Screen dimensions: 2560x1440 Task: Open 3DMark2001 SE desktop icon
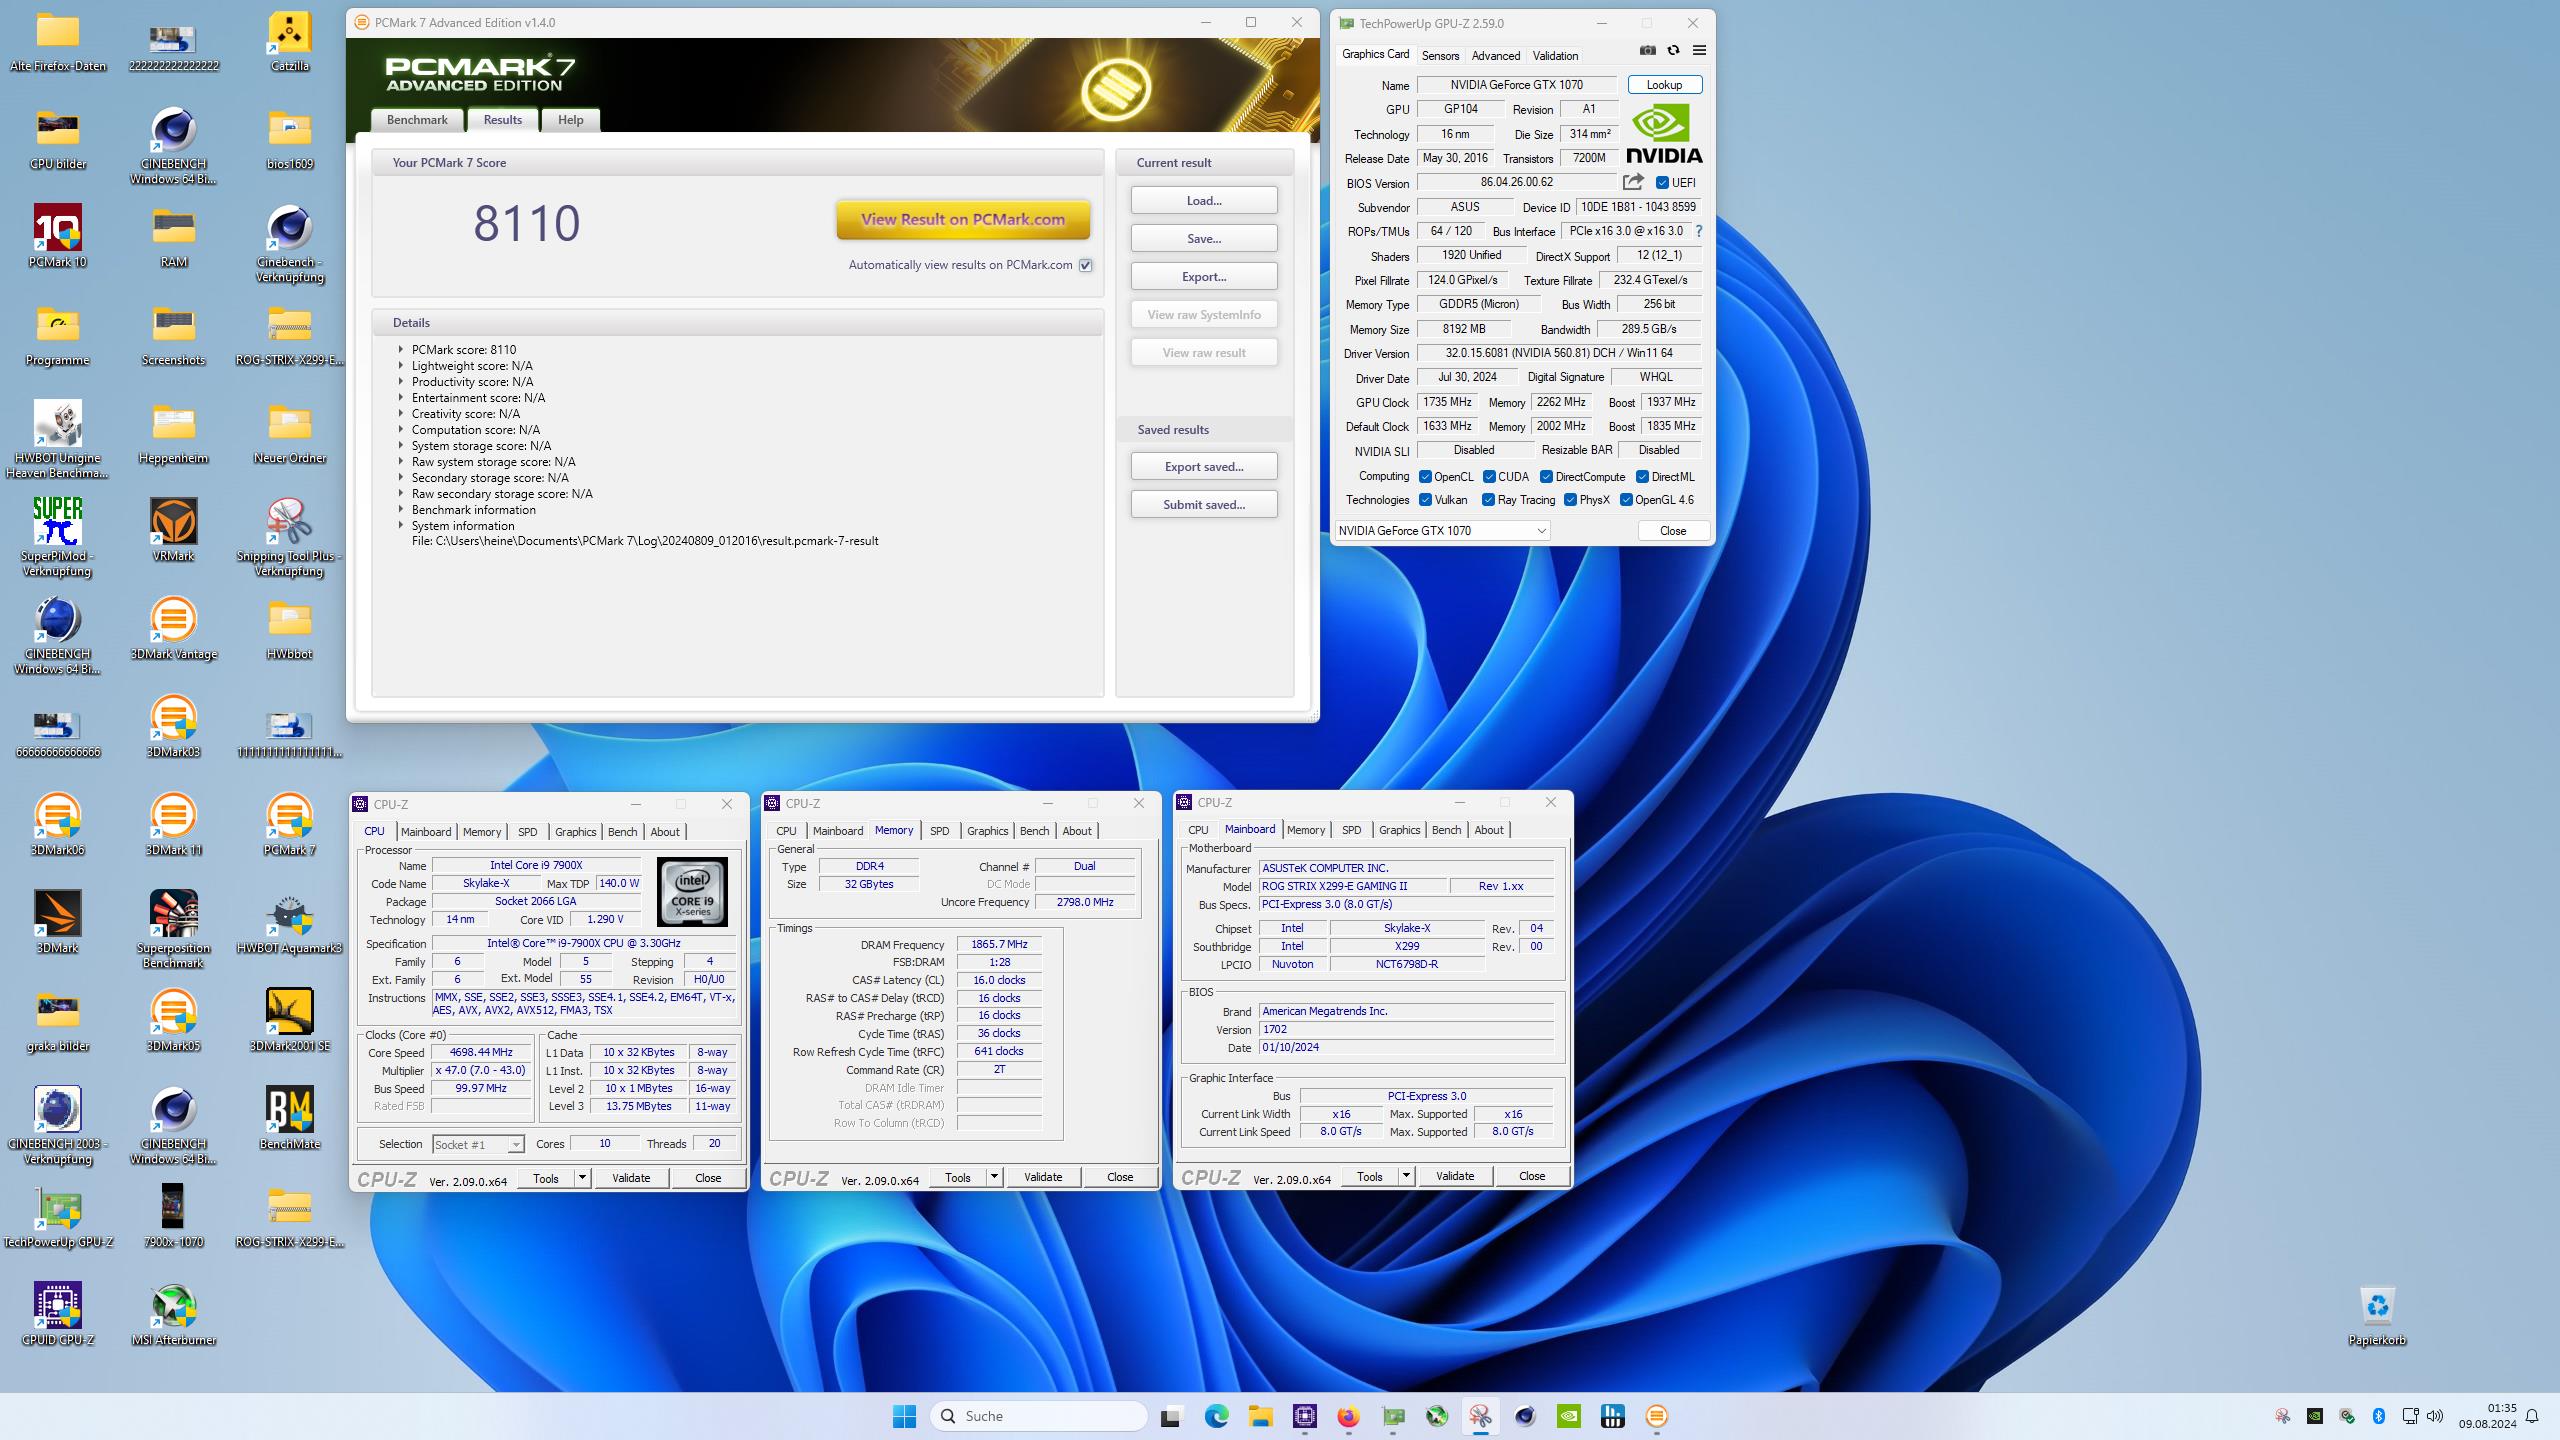coord(290,1021)
